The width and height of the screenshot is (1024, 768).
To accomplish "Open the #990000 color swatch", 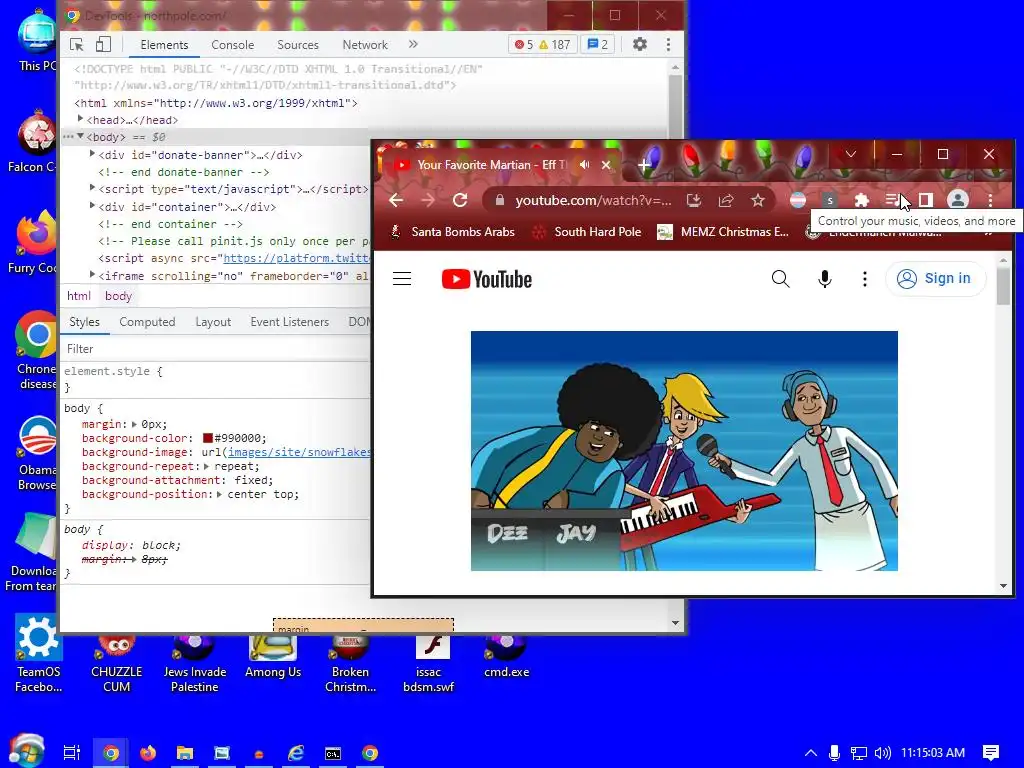I will [x=208, y=438].
